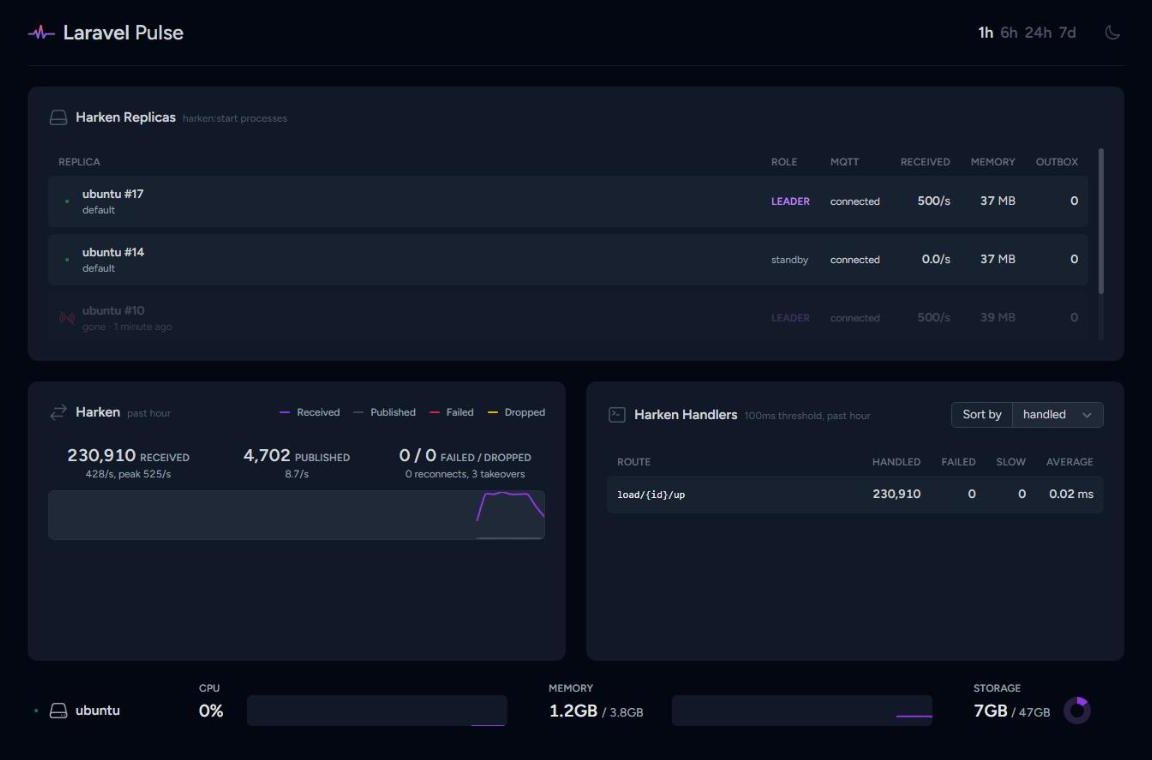Click the memory usage sparkline chart

click(x=802, y=711)
